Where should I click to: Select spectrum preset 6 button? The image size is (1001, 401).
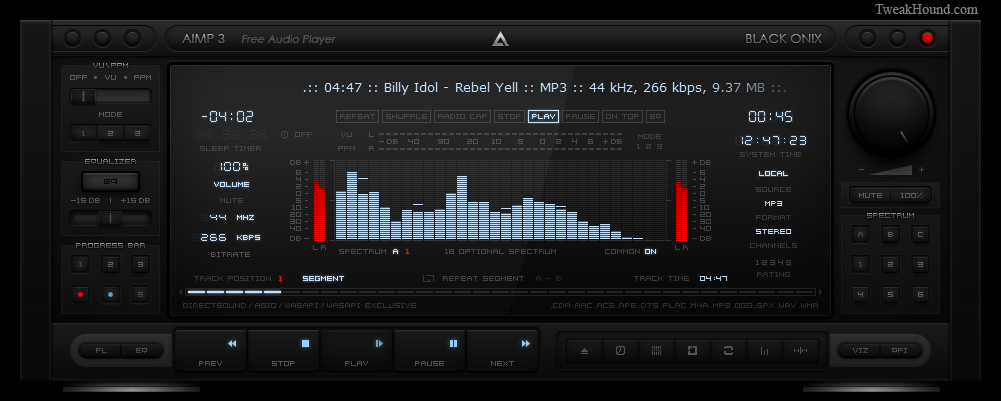(920, 294)
